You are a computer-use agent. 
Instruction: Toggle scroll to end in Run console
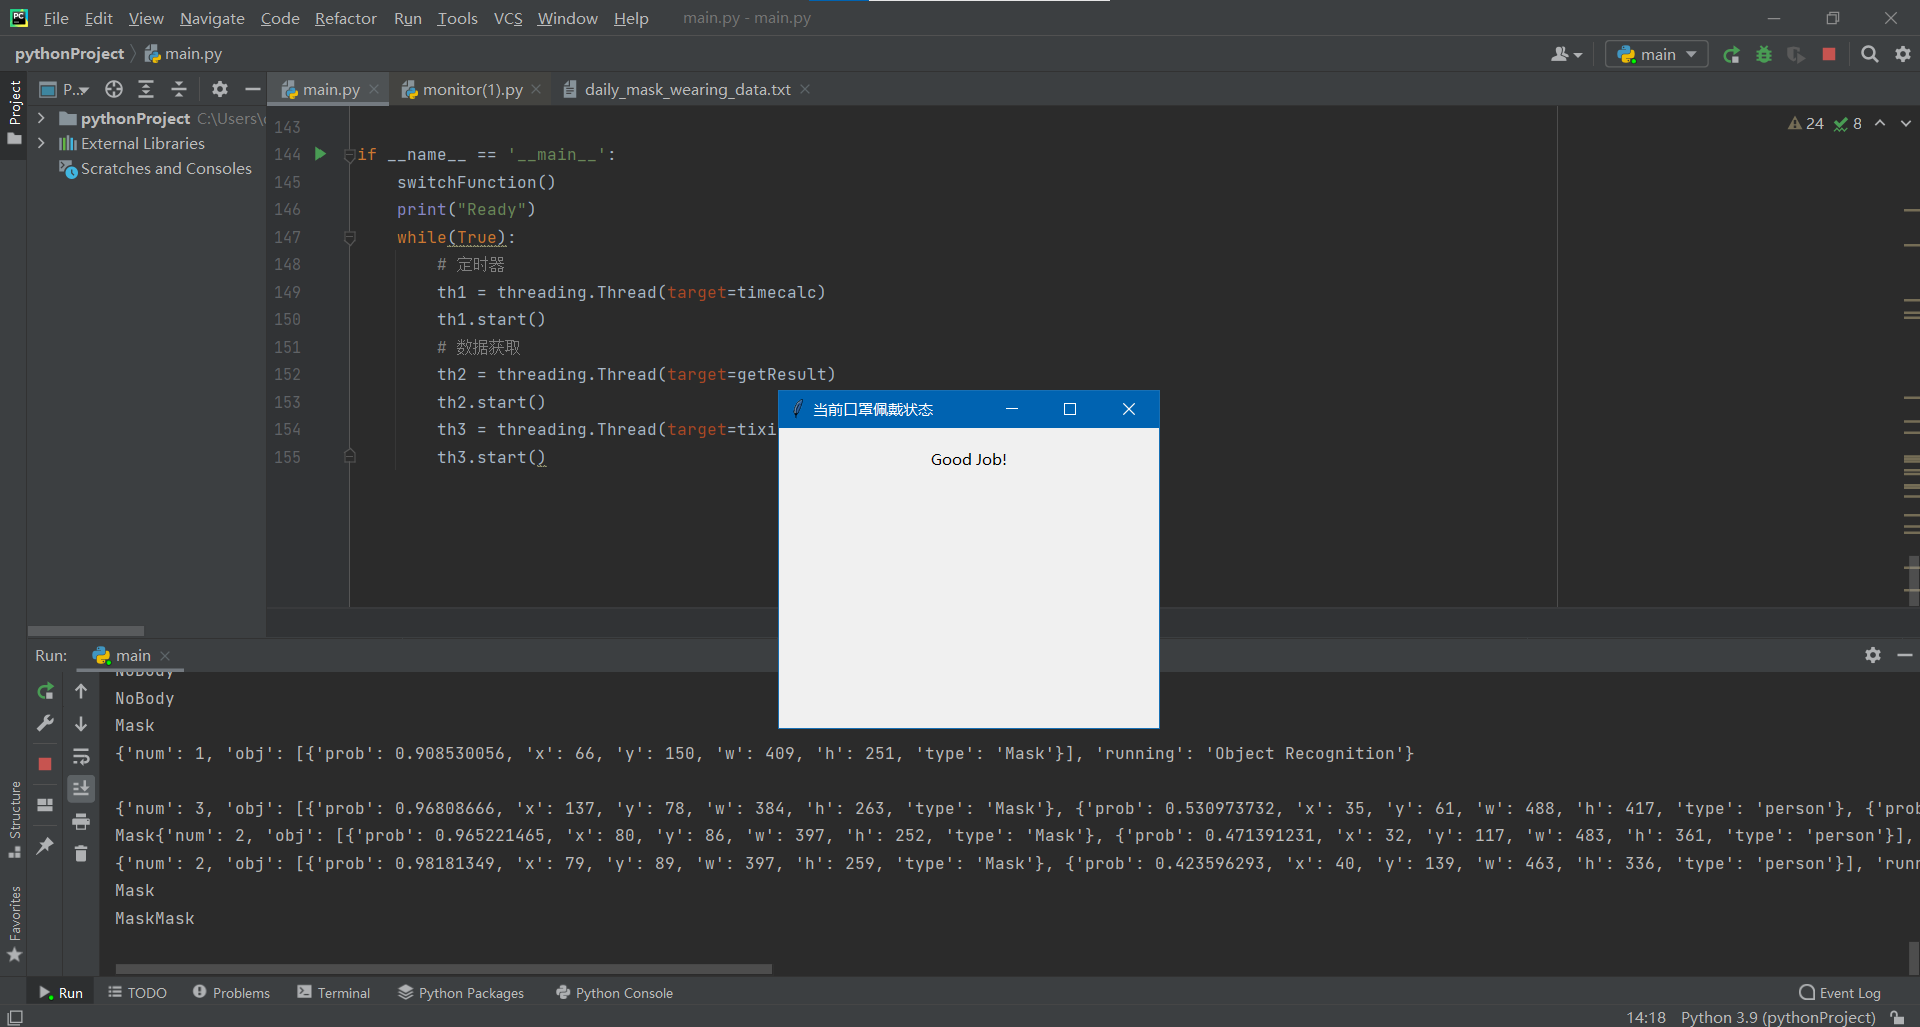click(81, 789)
